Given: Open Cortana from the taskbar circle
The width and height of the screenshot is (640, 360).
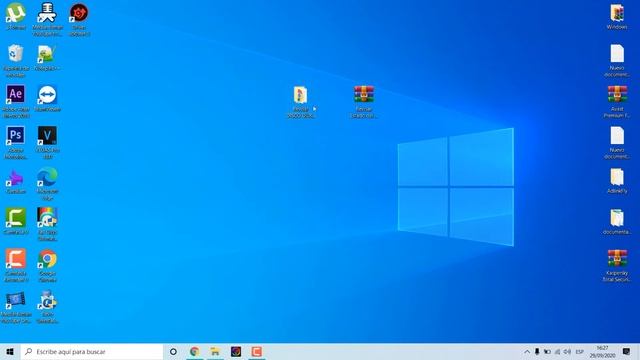Looking at the screenshot, I should tap(173, 351).
